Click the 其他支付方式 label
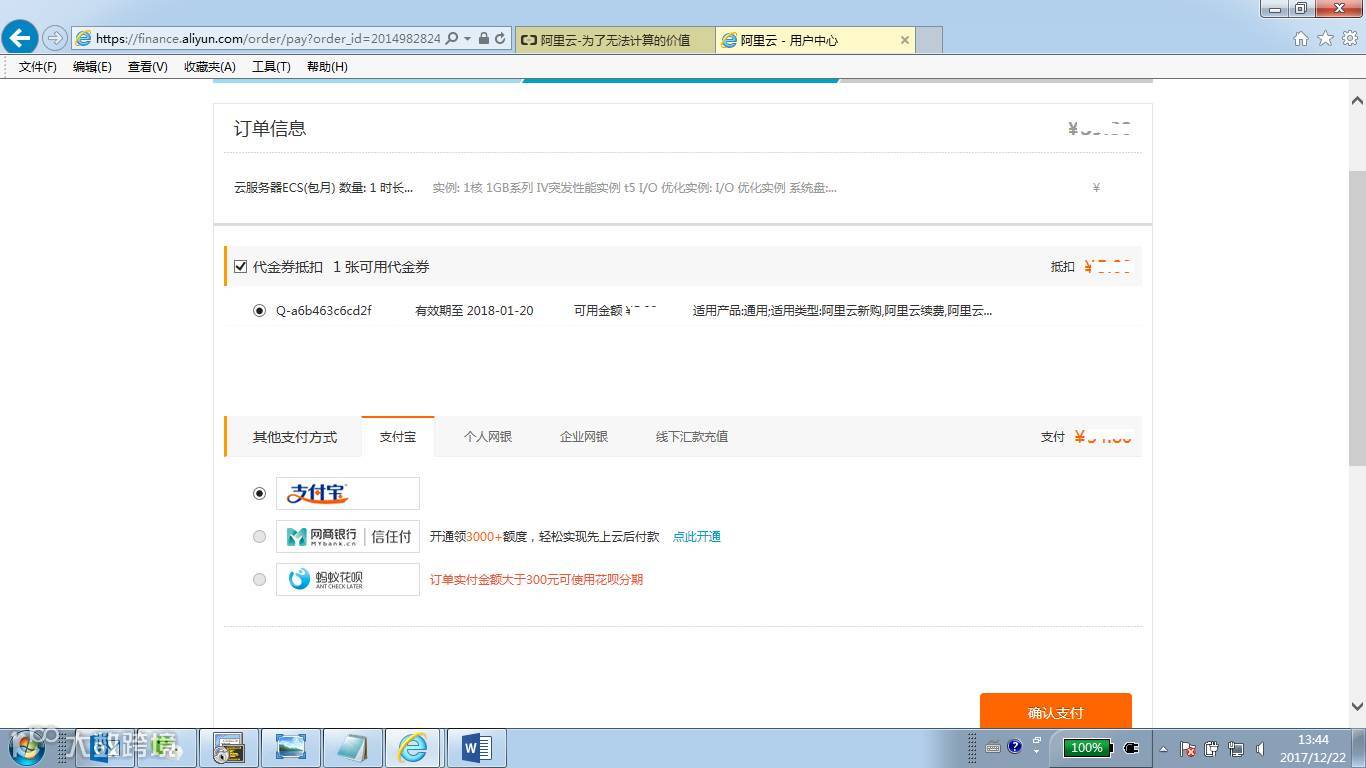This screenshot has height=768, width=1366. [295, 437]
